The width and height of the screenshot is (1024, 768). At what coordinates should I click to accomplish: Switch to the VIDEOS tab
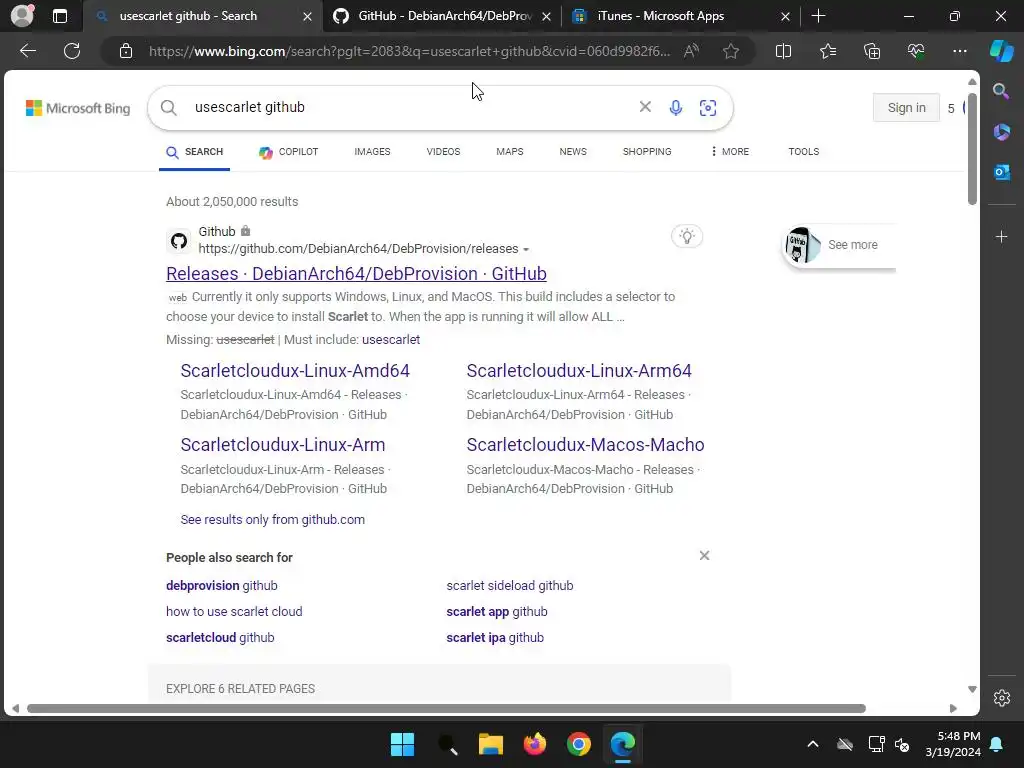coord(443,152)
